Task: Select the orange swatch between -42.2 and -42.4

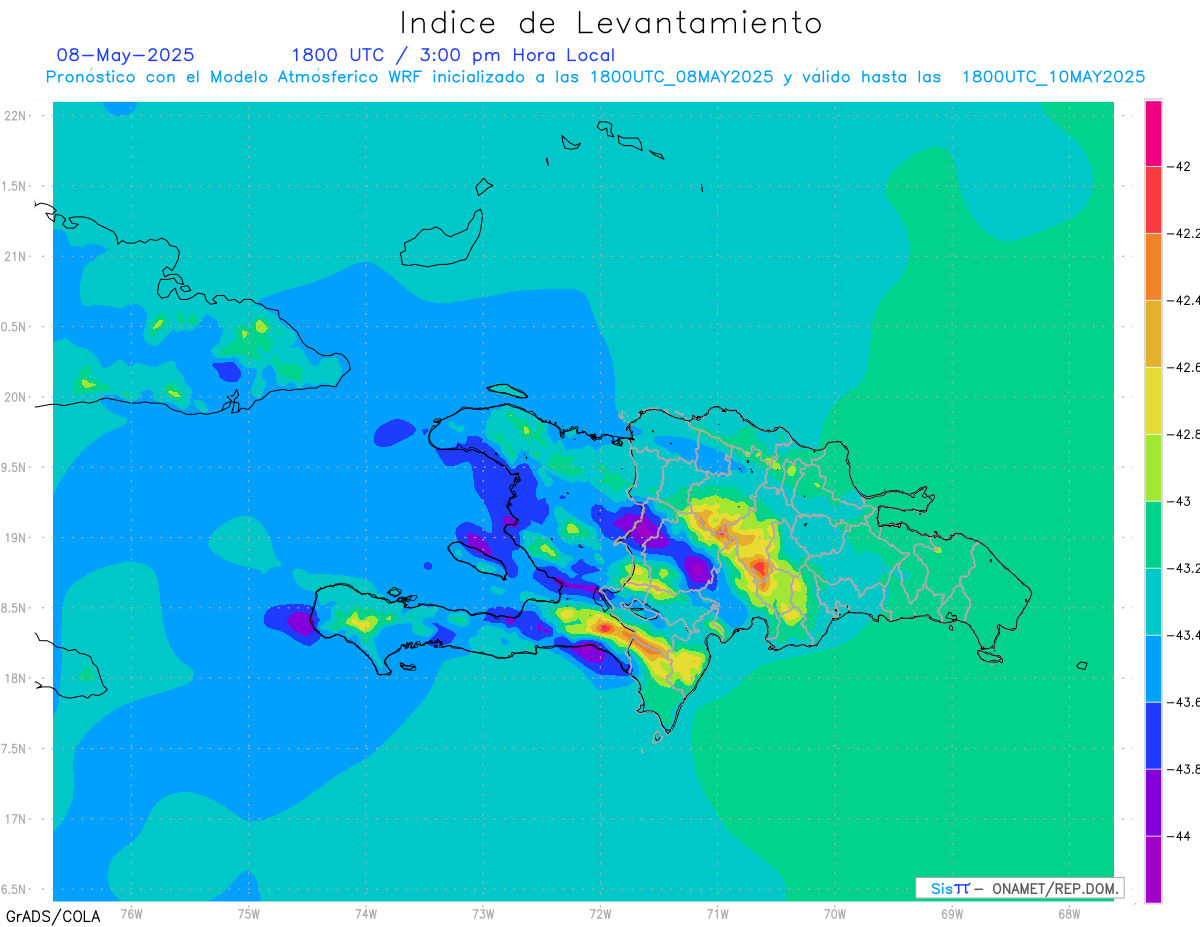Action: pyautogui.click(x=1153, y=266)
